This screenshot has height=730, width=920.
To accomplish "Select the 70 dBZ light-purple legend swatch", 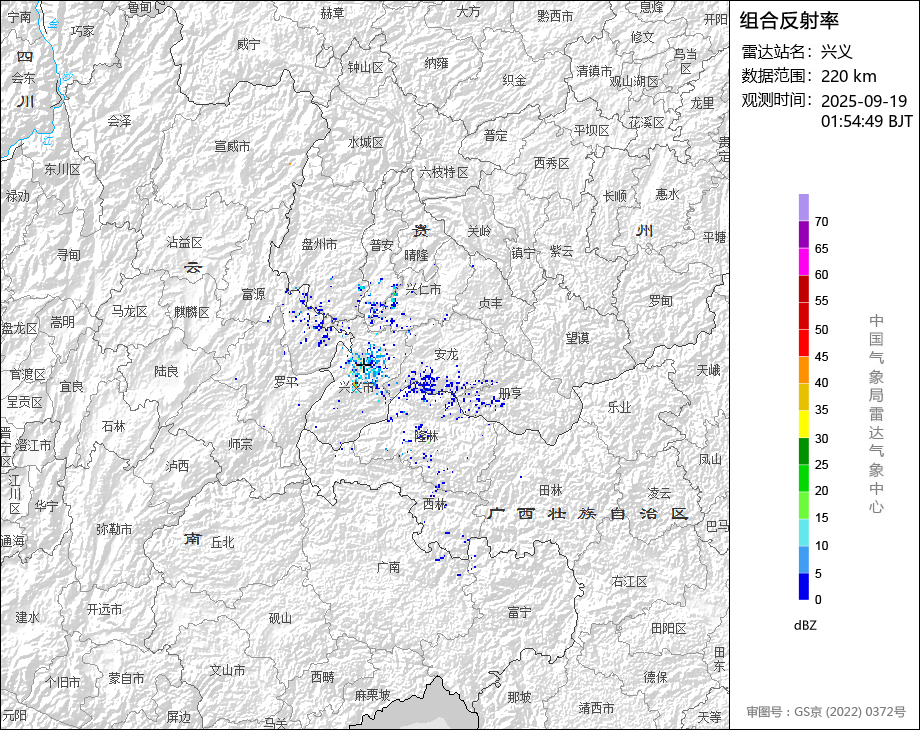I will click(803, 207).
